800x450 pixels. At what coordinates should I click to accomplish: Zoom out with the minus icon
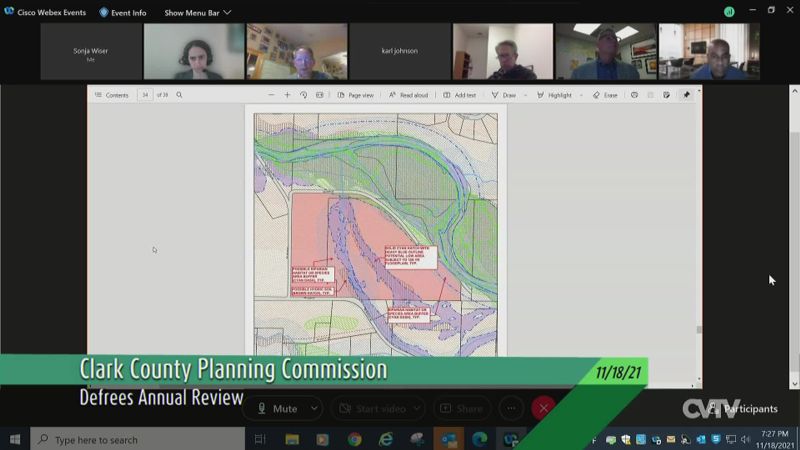(x=271, y=95)
